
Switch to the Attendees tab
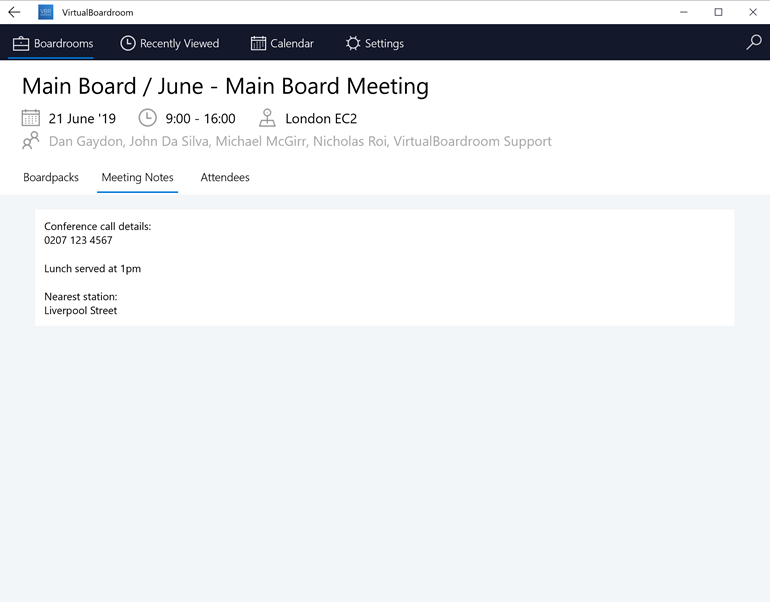click(225, 177)
